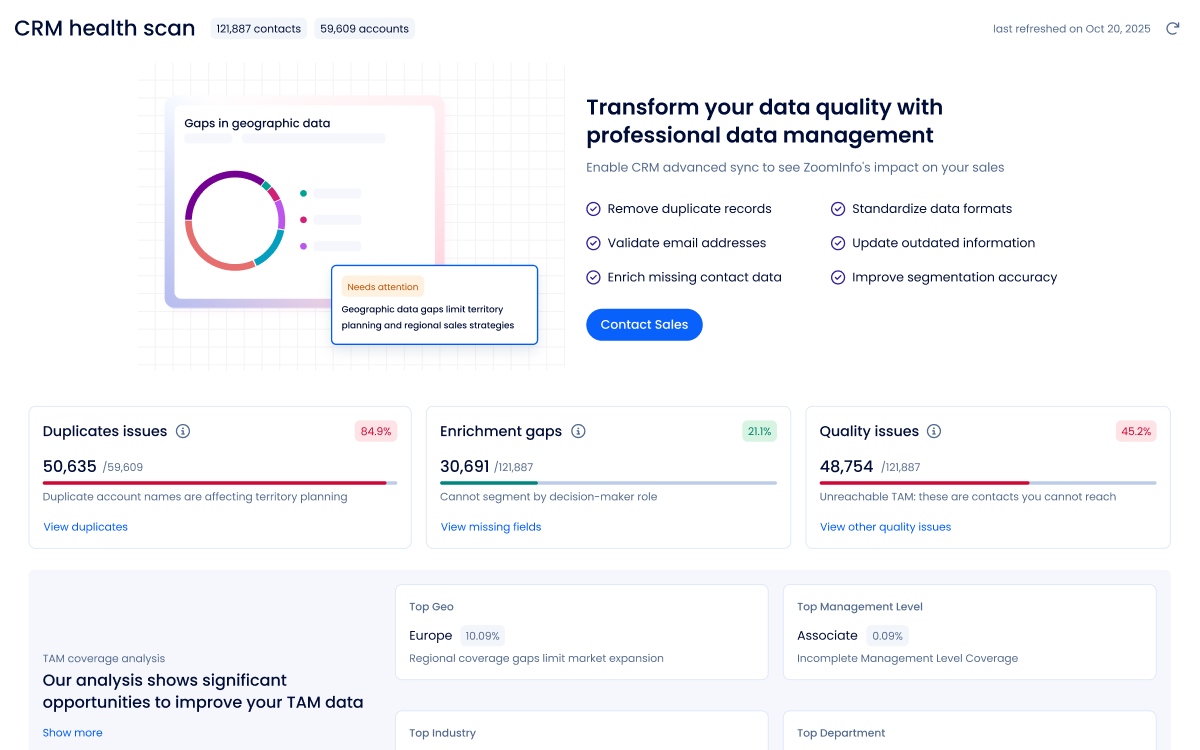
Task: Click check icon next to Remove duplicate records
Action: coord(593,209)
